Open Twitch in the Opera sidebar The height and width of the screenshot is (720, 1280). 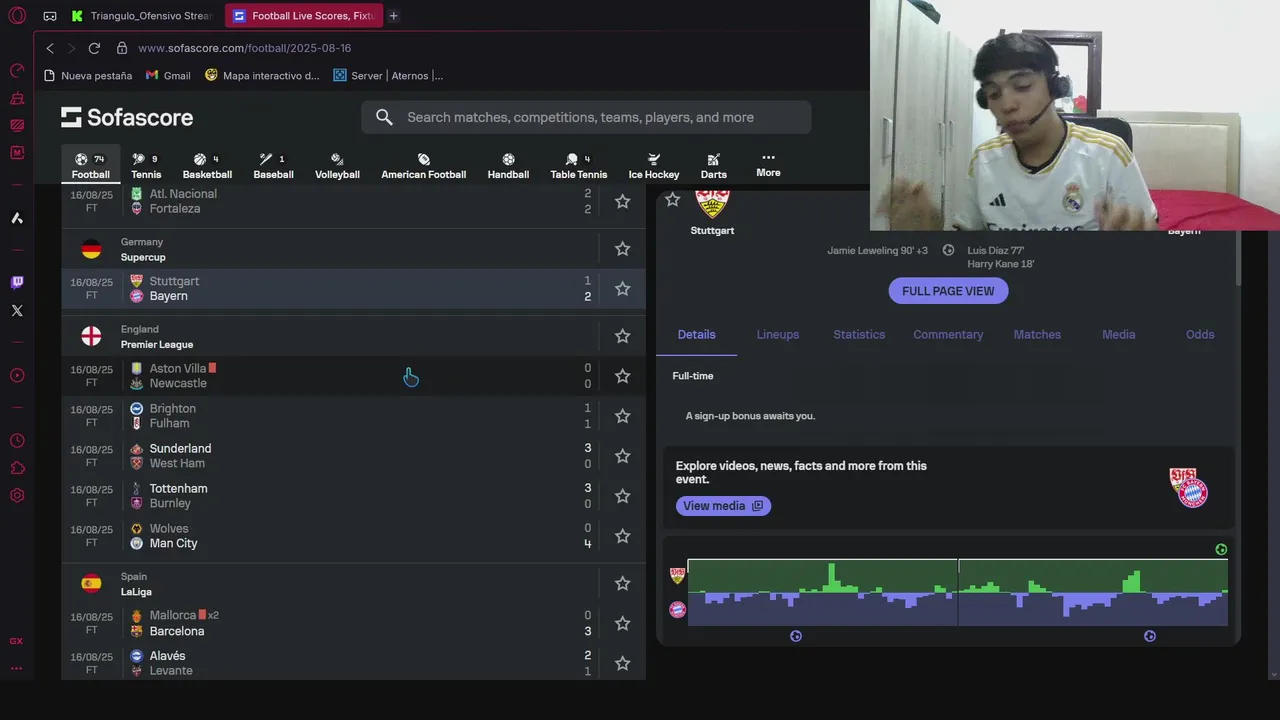click(x=17, y=282)
